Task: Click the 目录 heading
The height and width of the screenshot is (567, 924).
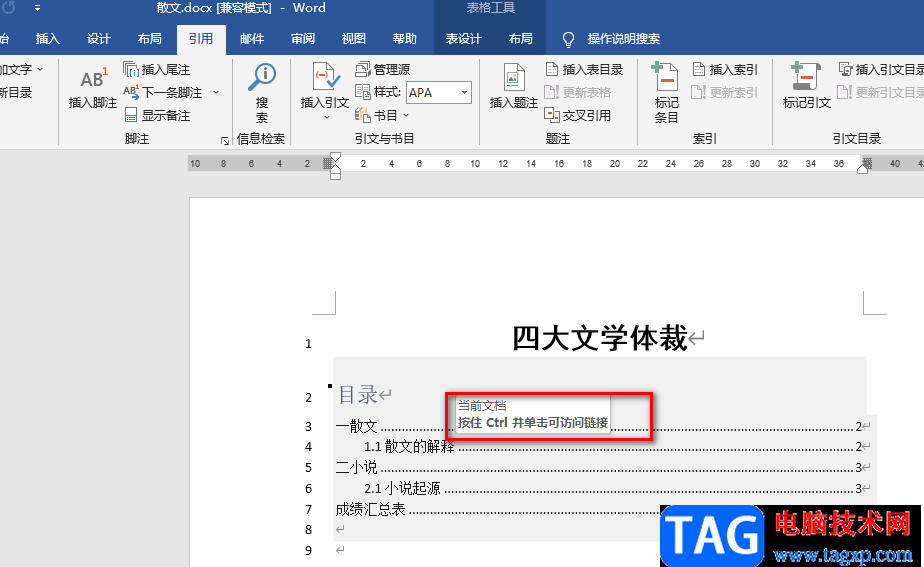Action: [358, 394]
